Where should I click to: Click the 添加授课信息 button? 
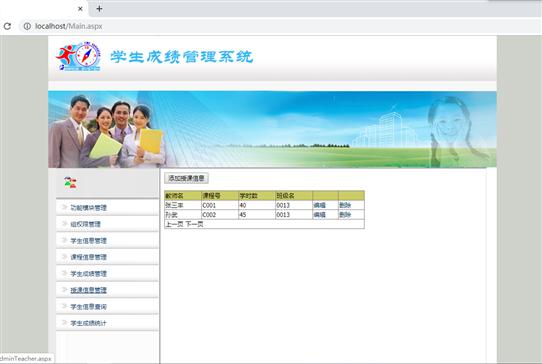186,178
